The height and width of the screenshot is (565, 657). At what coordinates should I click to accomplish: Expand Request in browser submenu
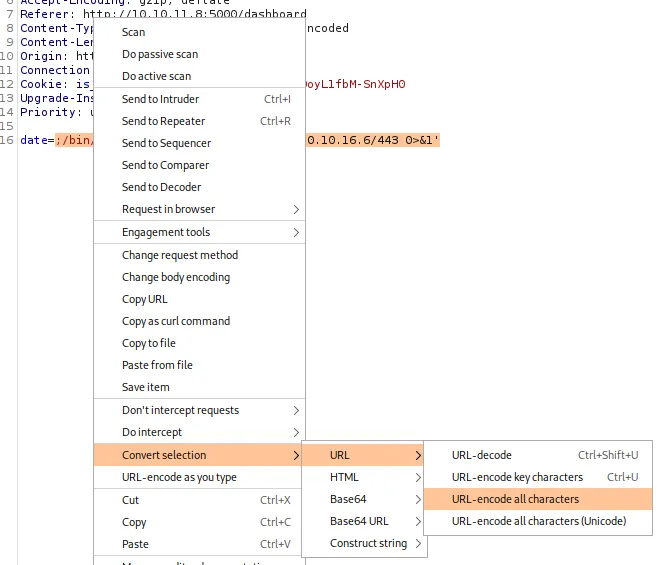[199, 209]
